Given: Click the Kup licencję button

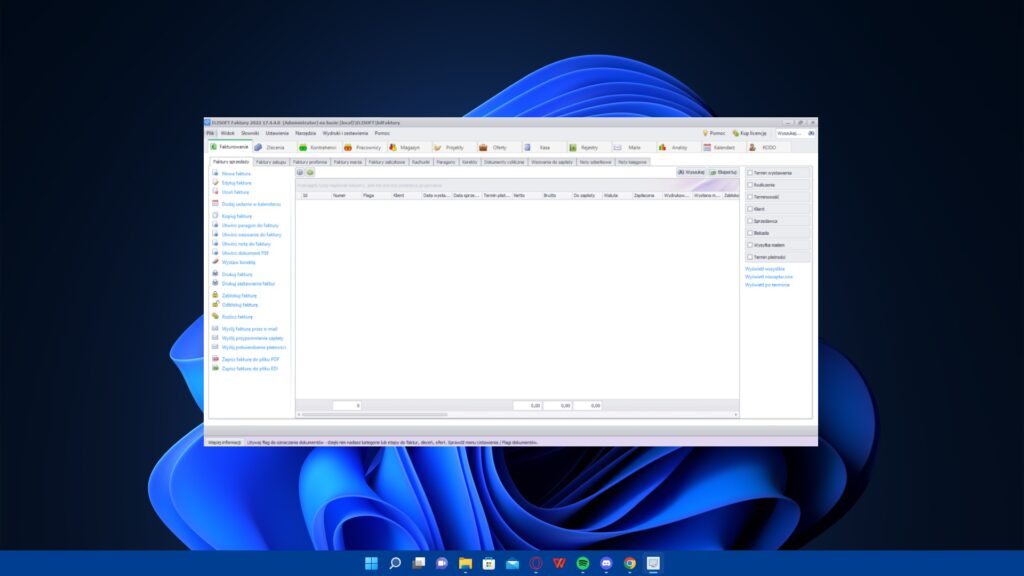Looking at the screenshot, I should (x=749, y=133).
